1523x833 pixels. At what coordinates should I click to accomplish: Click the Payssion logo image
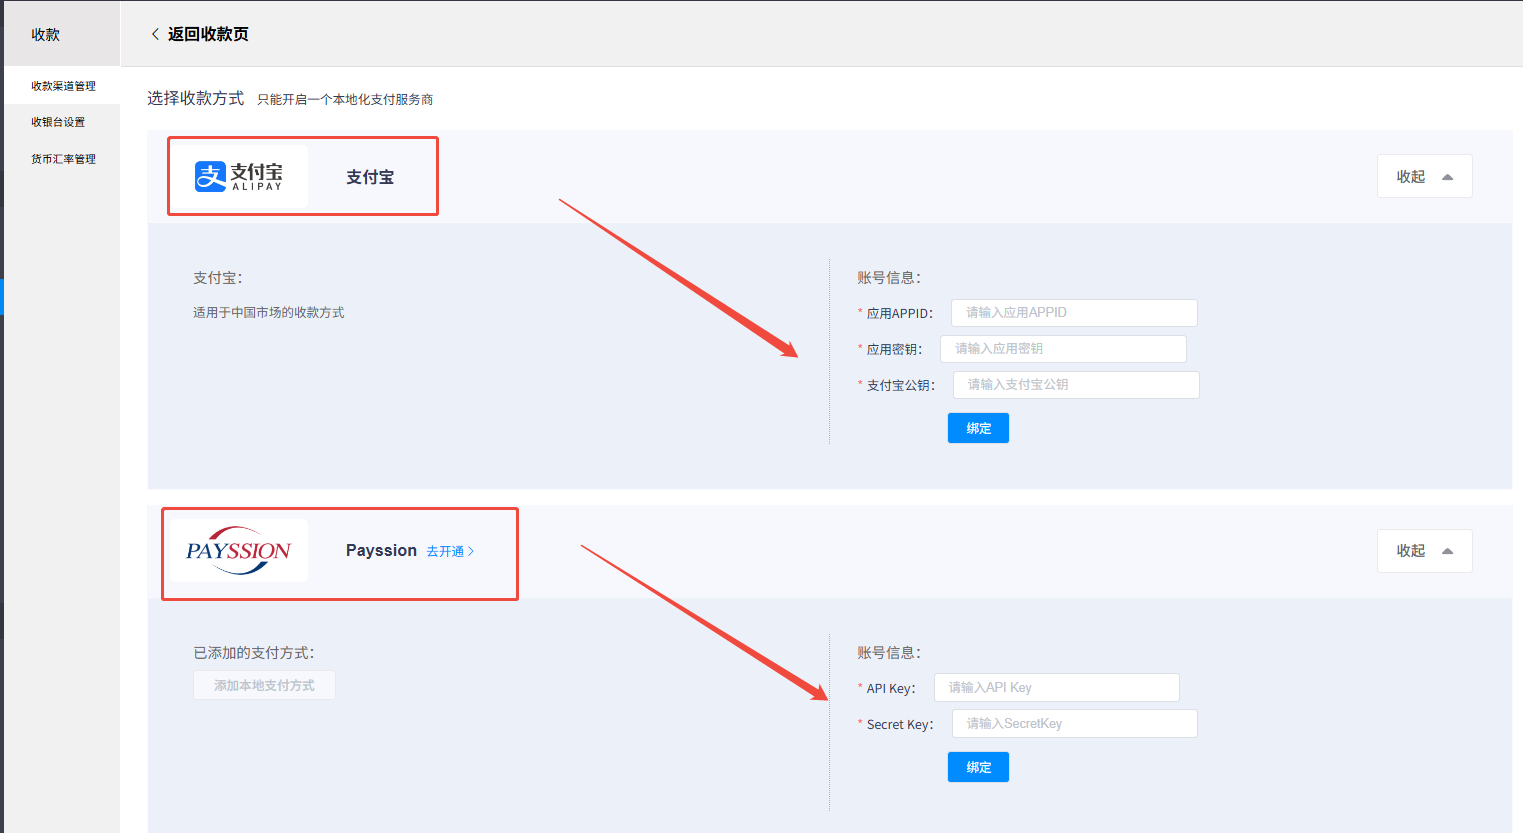tap(238, 551)
